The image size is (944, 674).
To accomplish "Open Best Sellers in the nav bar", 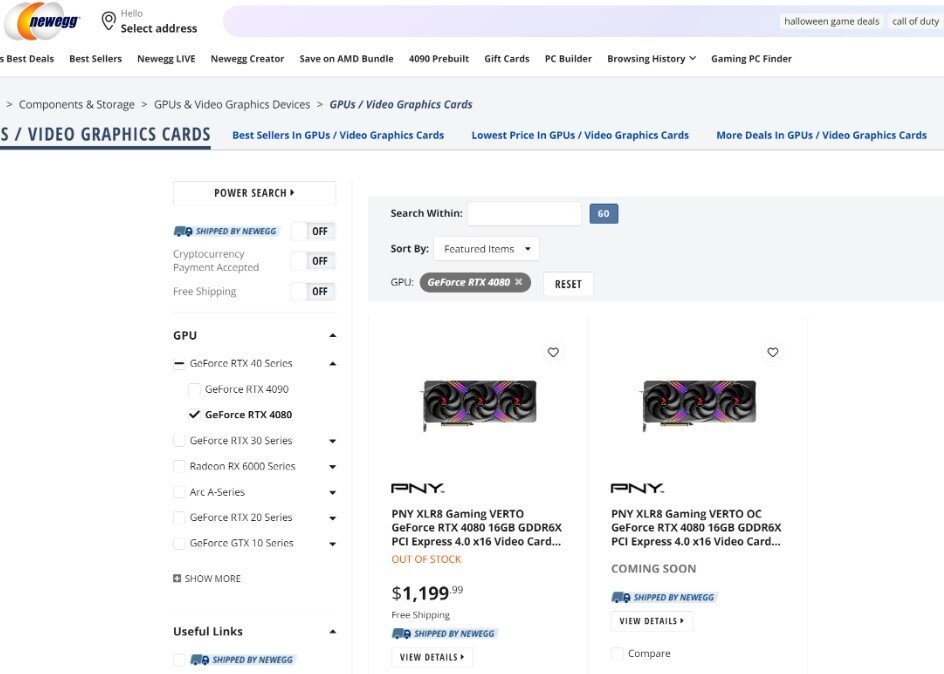I will [x=95, y=58].
